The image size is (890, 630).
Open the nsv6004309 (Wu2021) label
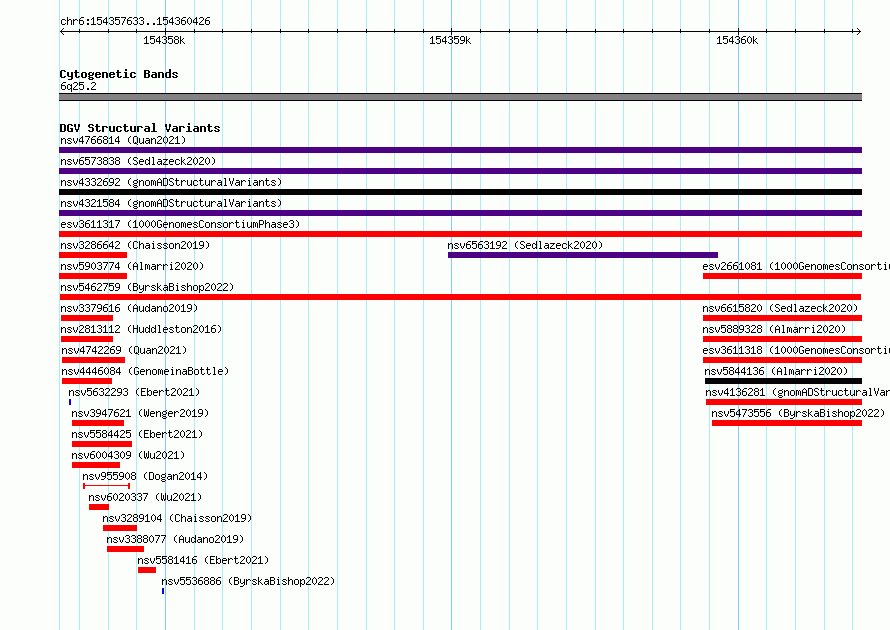click(128, 455)
